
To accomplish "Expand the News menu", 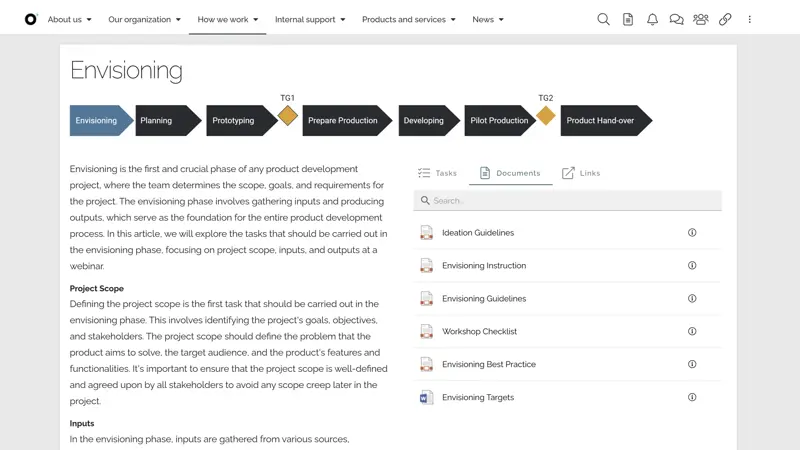I will [488, 19].
